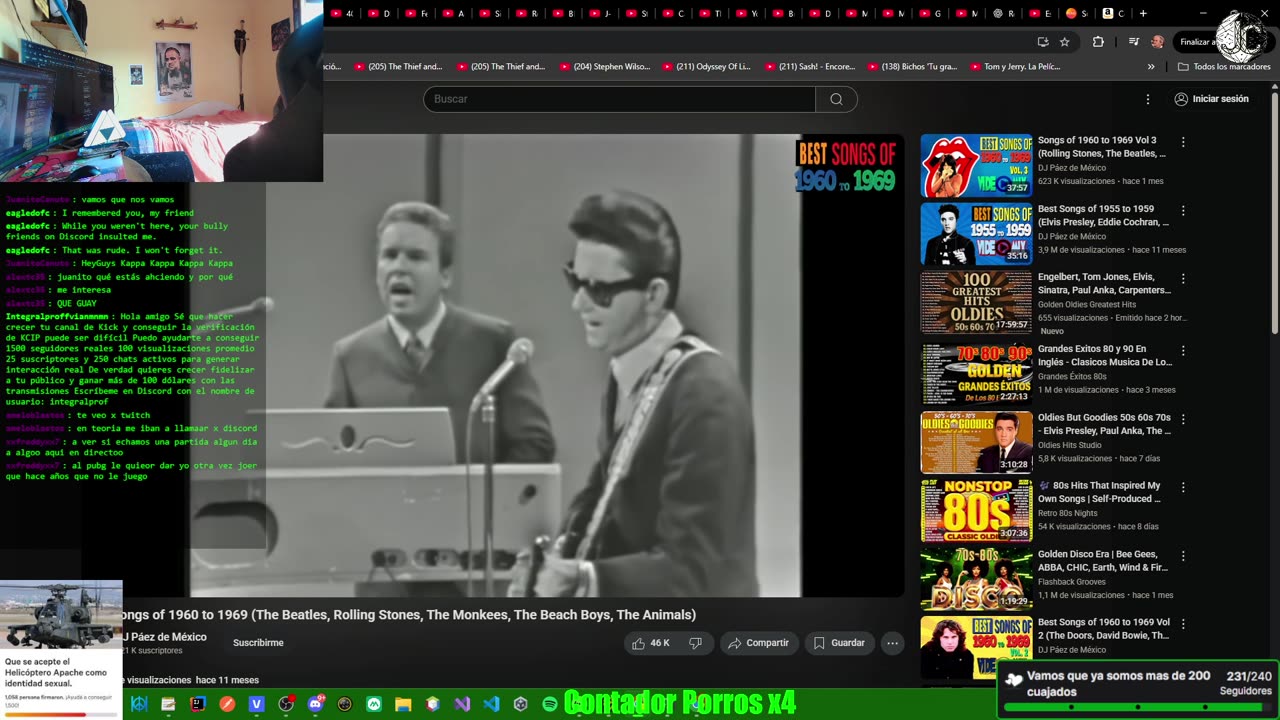This screenshot has width=1280, height=720.
Task: Click the Guardar button
Action: (839, 643)
